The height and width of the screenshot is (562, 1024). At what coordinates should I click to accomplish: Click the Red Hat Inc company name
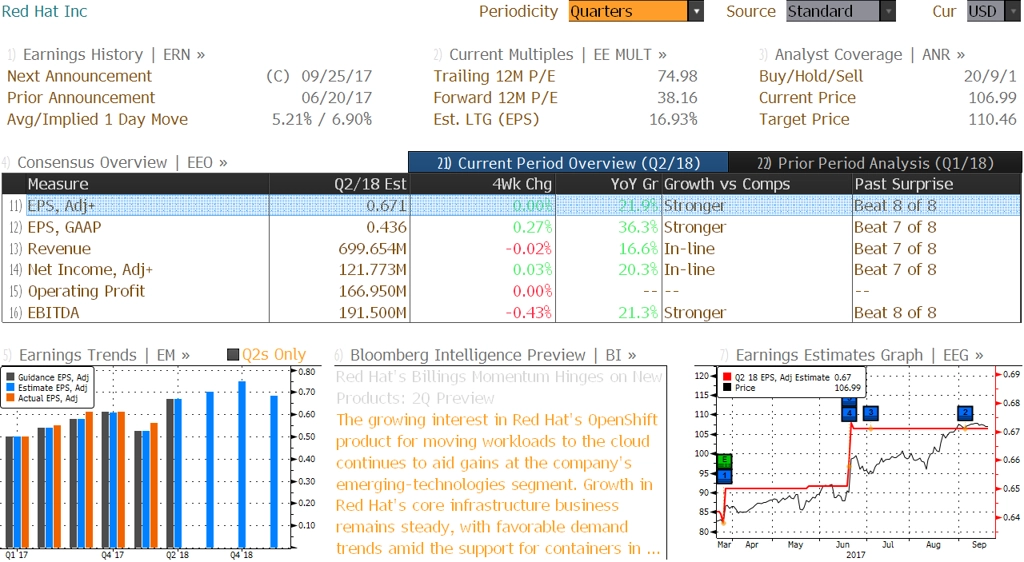point(44,11)
